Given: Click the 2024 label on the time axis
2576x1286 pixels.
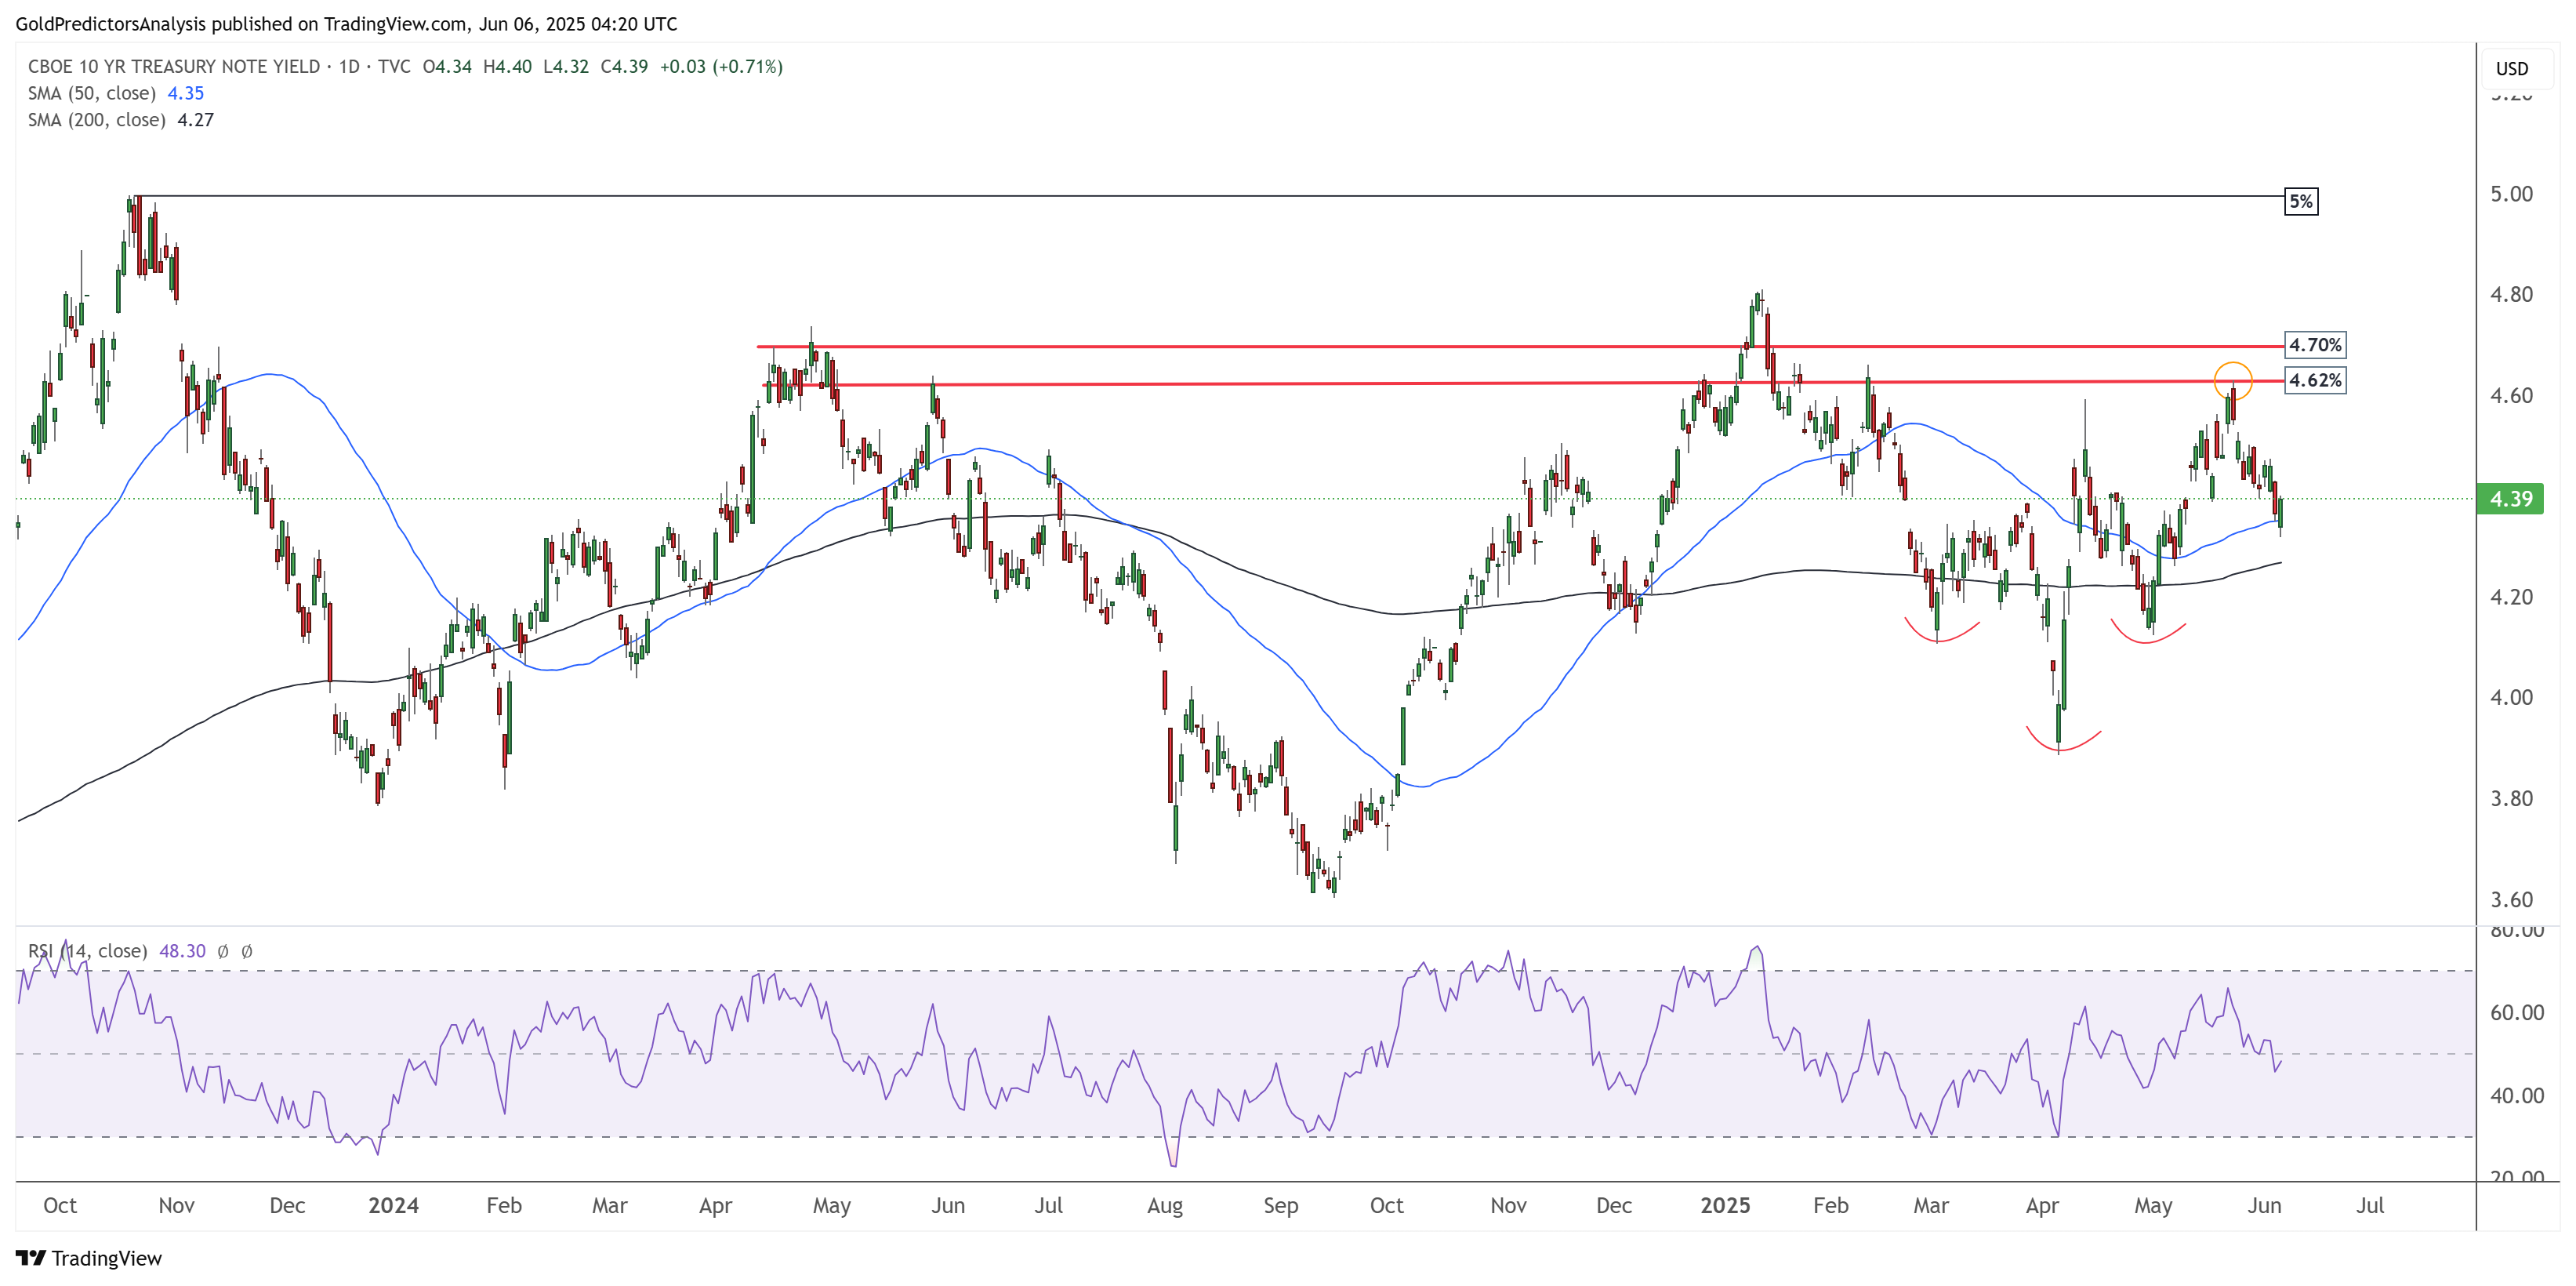Looking at the screenshot, I should click(x=393, y=1205).
